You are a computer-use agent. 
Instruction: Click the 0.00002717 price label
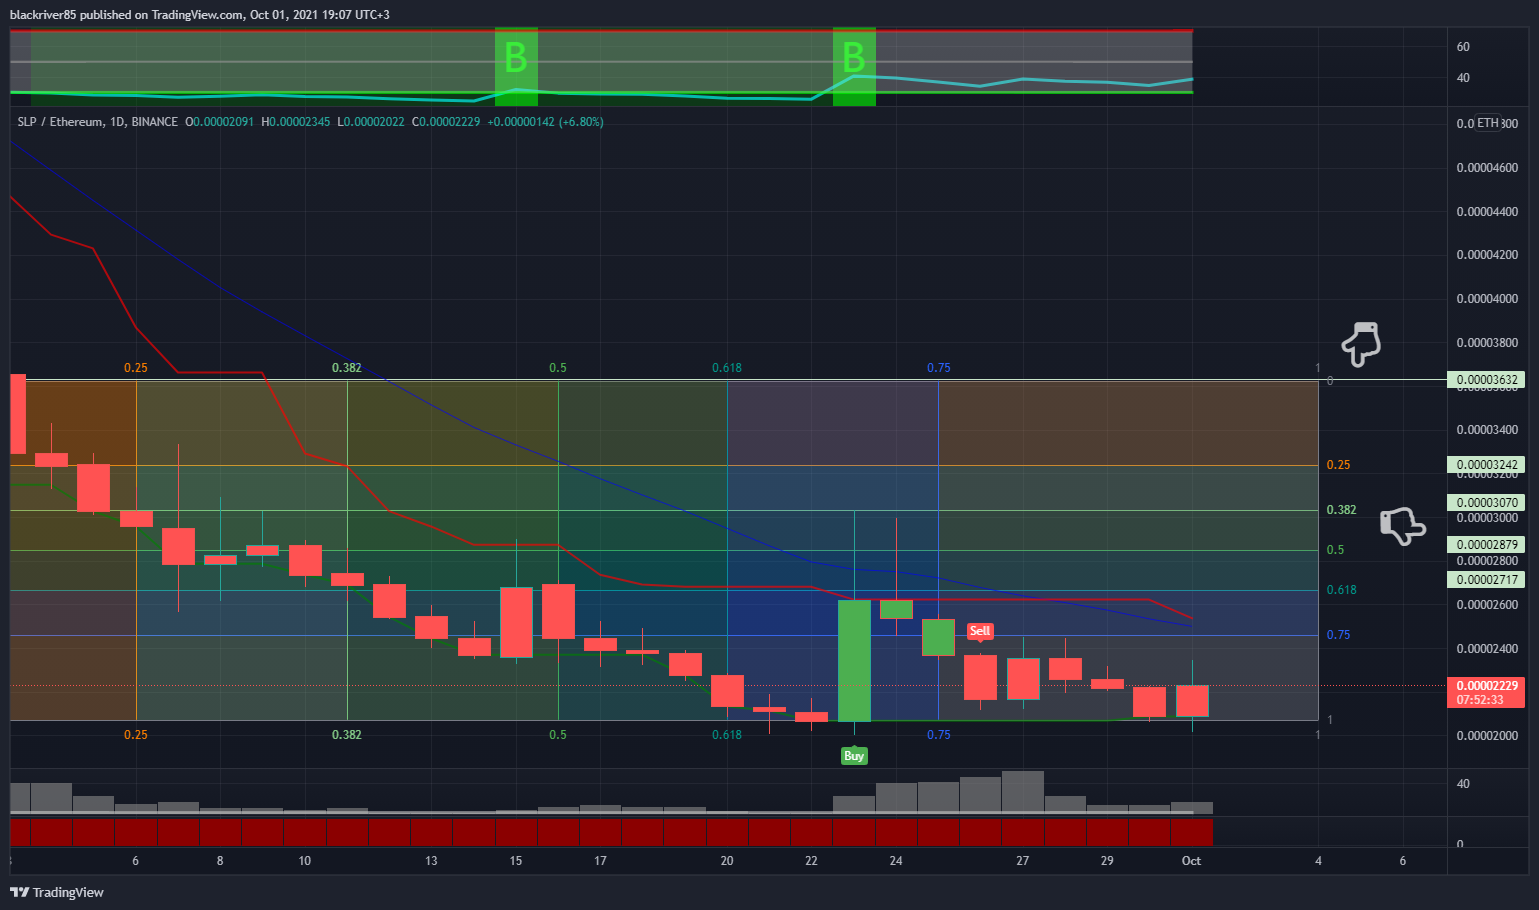(1487, 580)
